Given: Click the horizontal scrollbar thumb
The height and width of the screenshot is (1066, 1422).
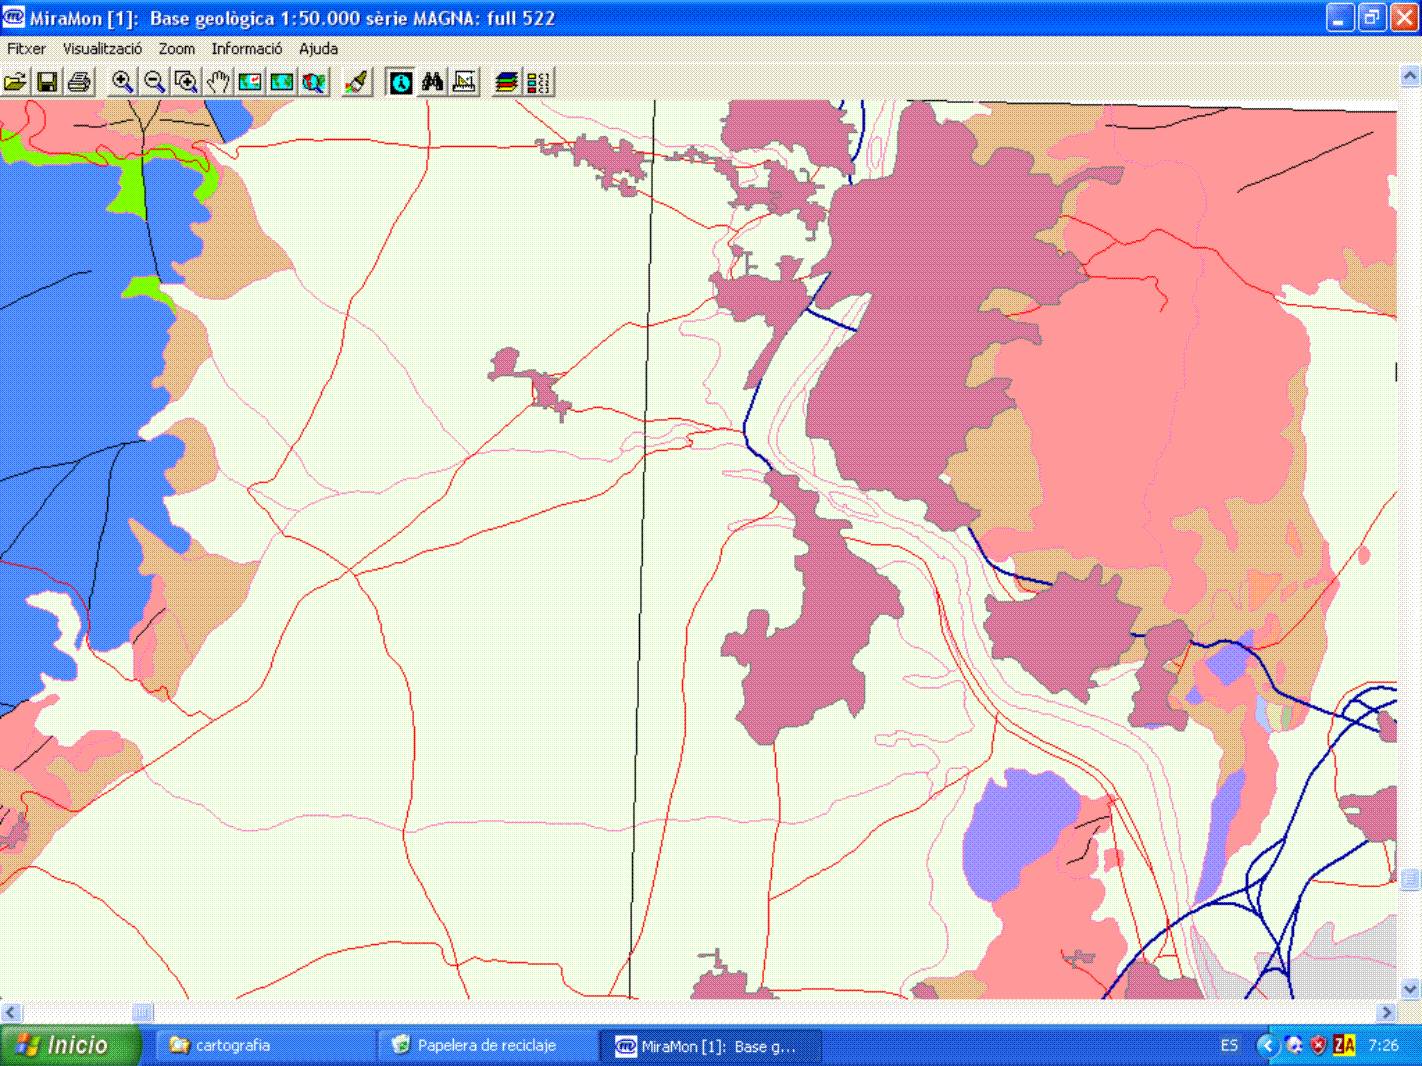Looking at the screenshot, I should (x=143, y=1012).
